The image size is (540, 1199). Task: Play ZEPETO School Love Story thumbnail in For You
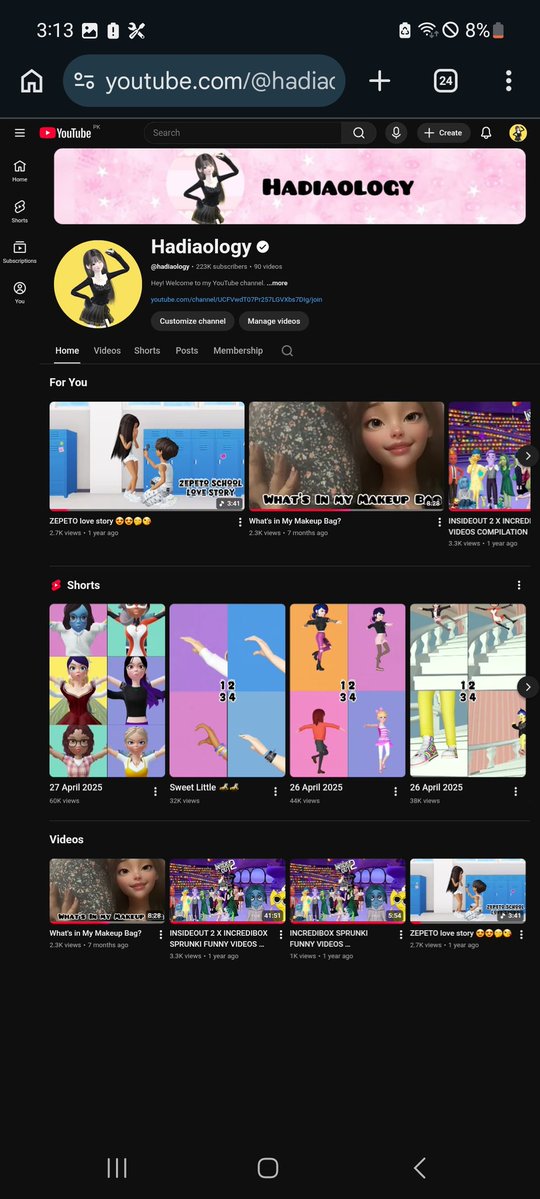pyautogui.click(x=147, y=456)
